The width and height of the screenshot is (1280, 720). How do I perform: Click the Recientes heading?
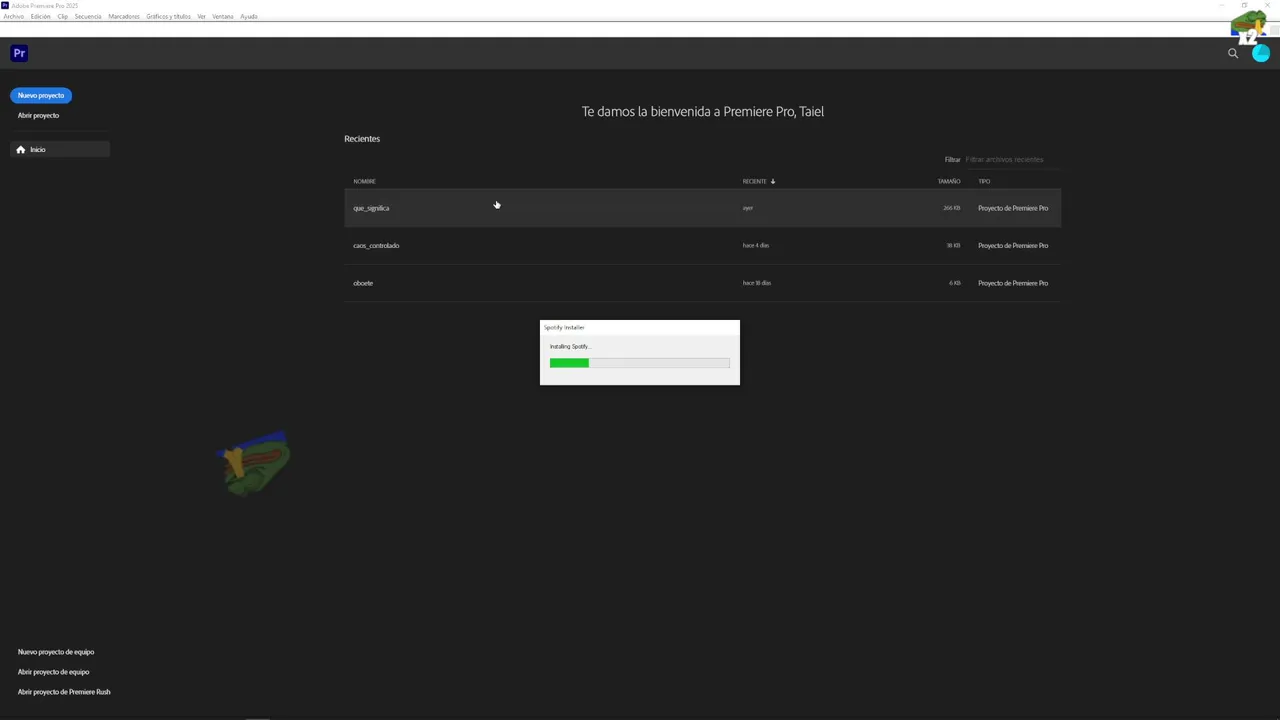coord(362,139)
